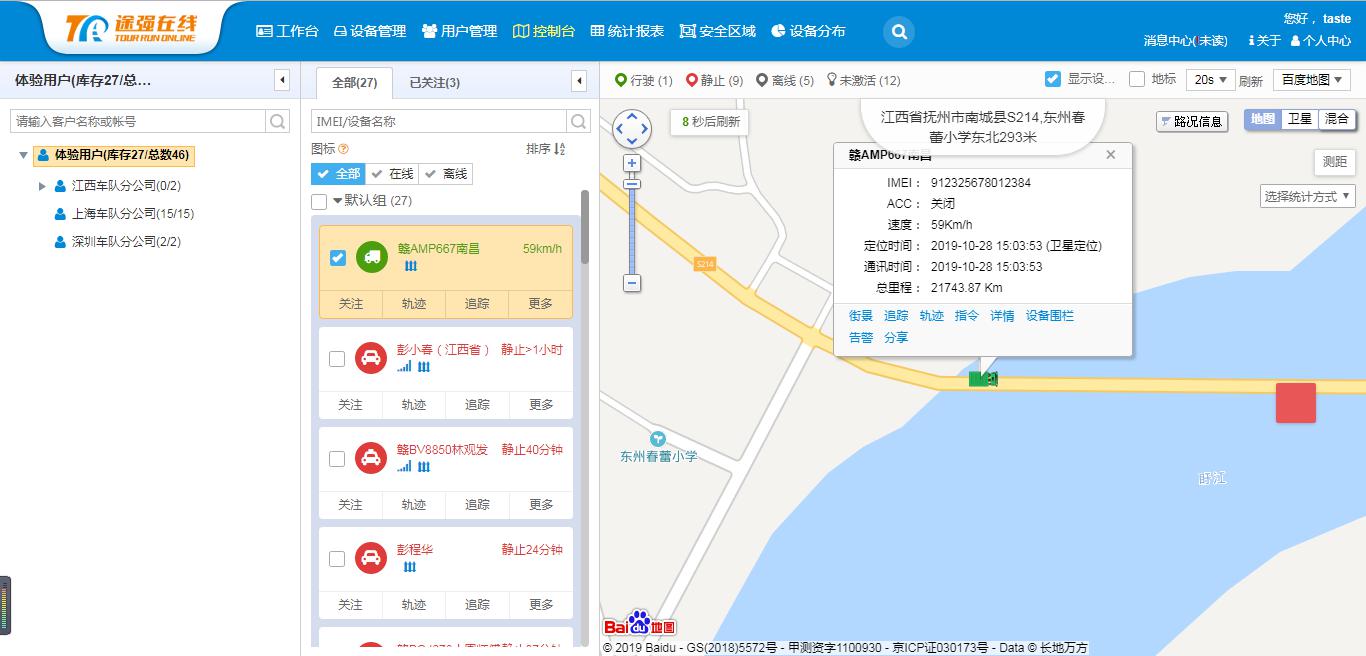The height and width of the screenshot is (656, 1366).
Task: Collapse the 默认组 group triangle
Action: click(338, 201)
